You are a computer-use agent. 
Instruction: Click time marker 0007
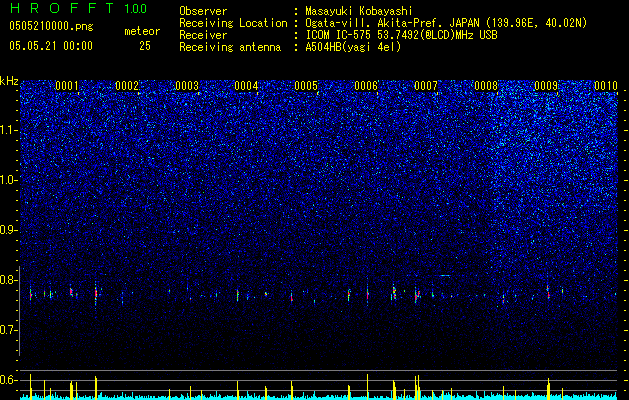[426, 86]
